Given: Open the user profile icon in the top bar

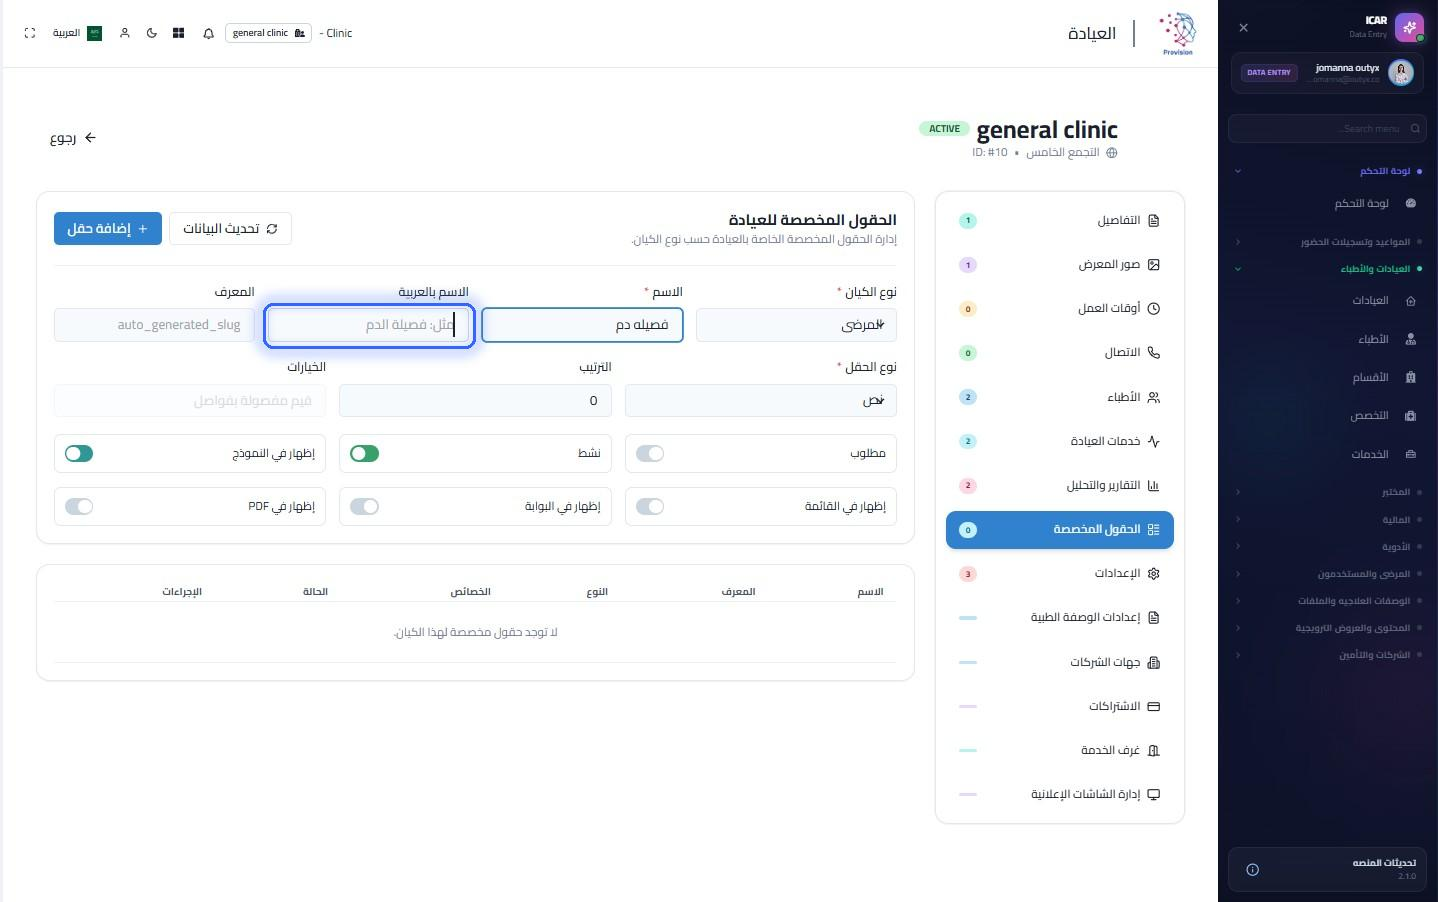Looking at the screenshot, I should pyautogui.click(x=125, y=33).
